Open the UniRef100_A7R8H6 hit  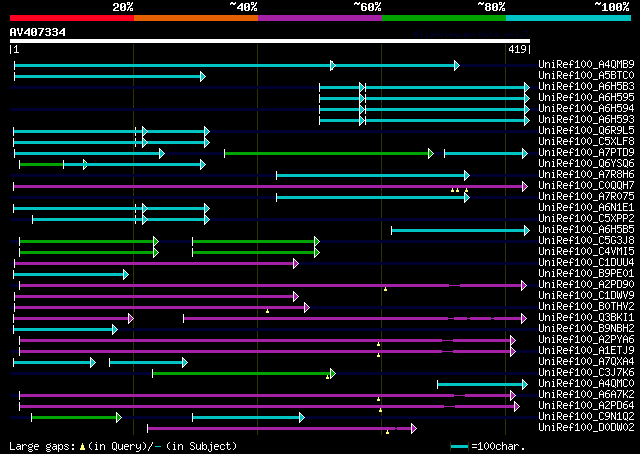pyautogui.click(x=586, y=174)
